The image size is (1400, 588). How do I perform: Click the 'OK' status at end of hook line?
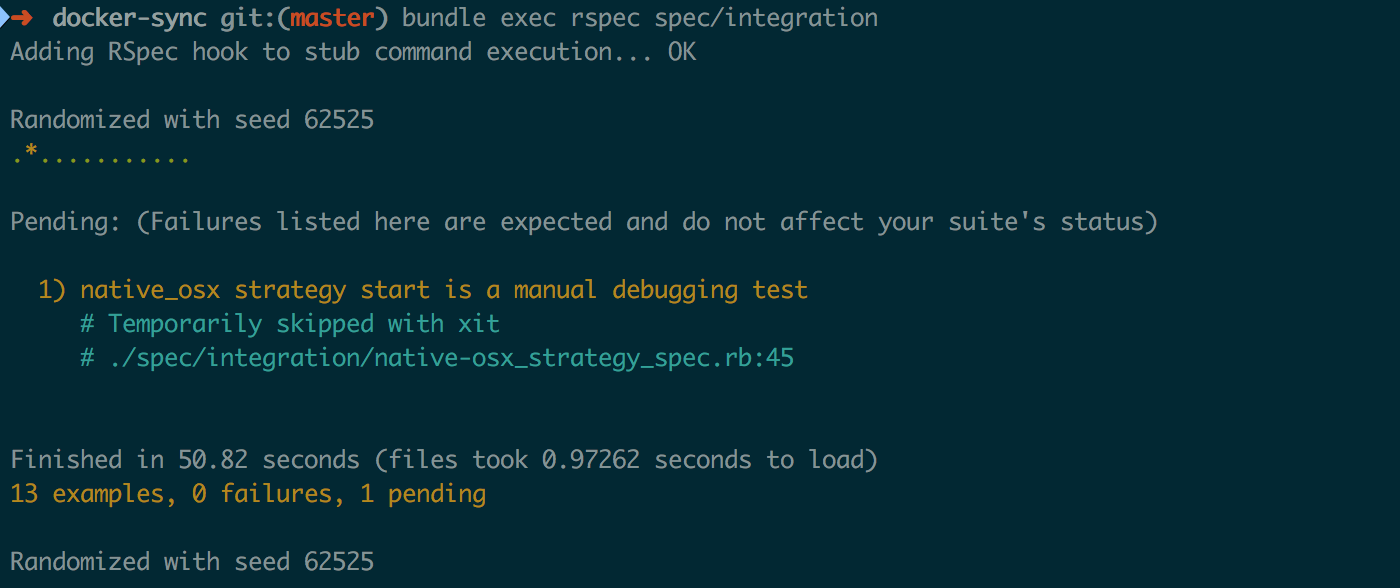pos(682,52)
